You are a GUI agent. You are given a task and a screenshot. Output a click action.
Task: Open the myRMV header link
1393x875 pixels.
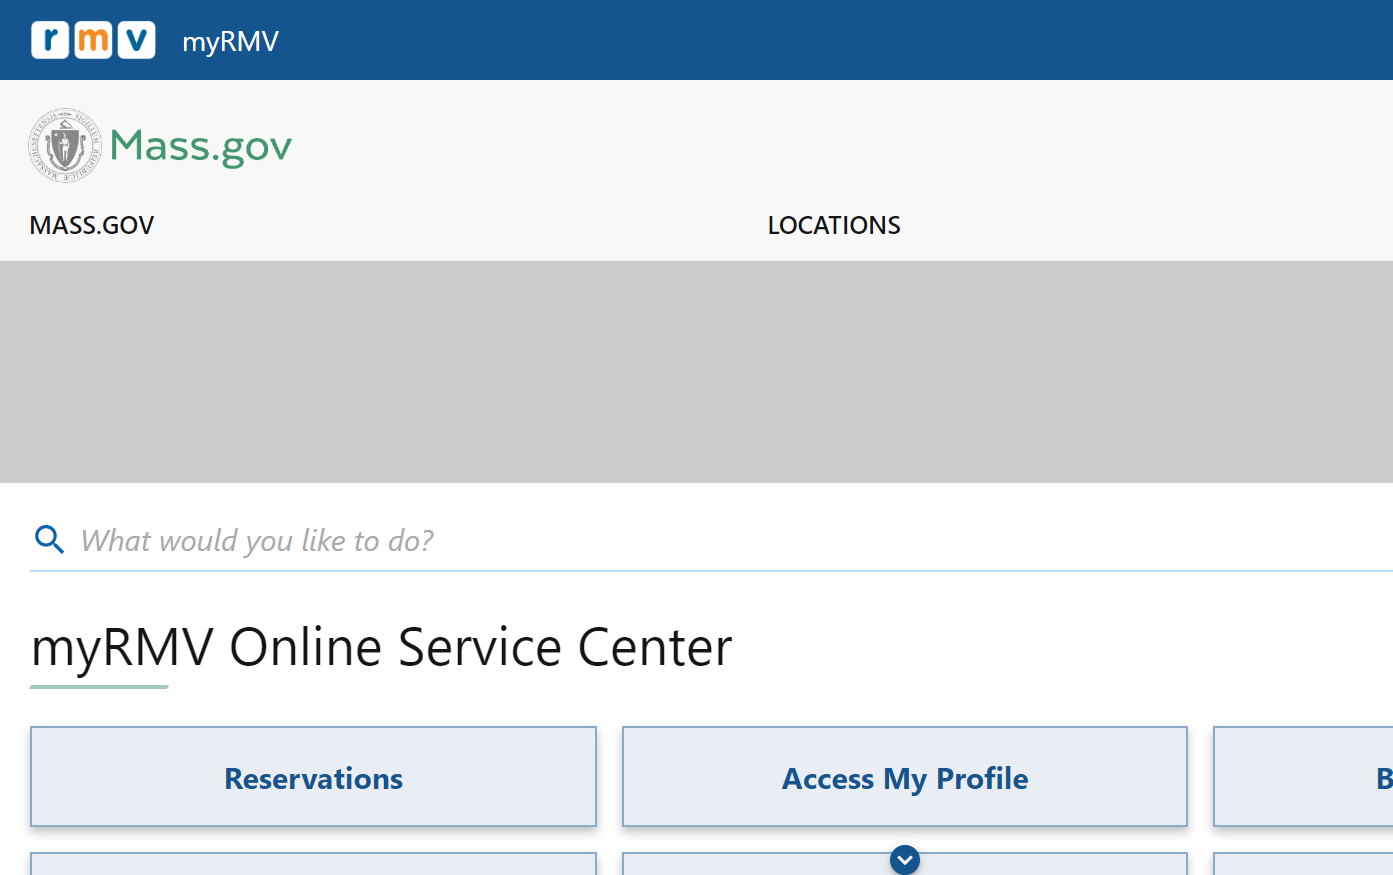pos(230,41)
